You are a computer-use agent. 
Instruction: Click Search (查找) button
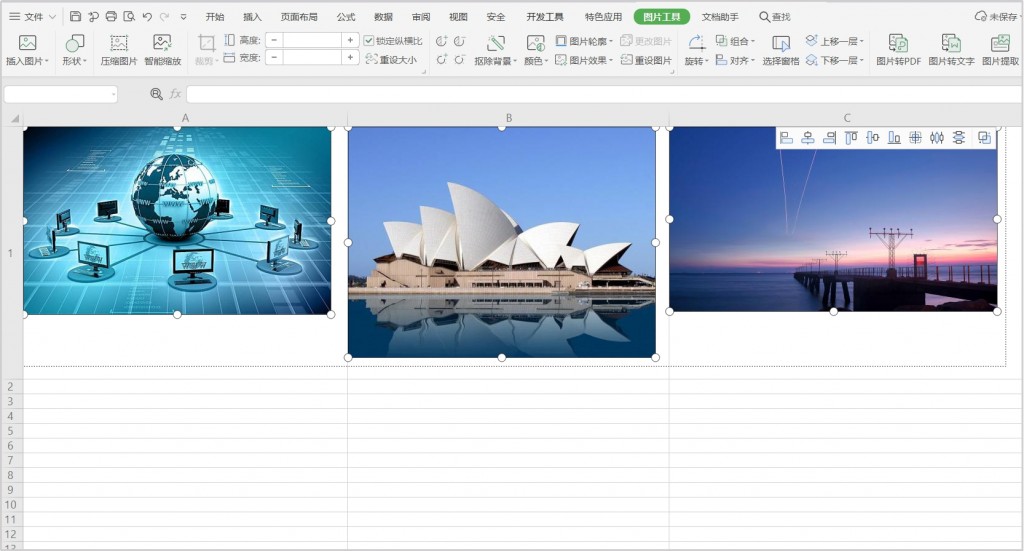tap(775, 16)
